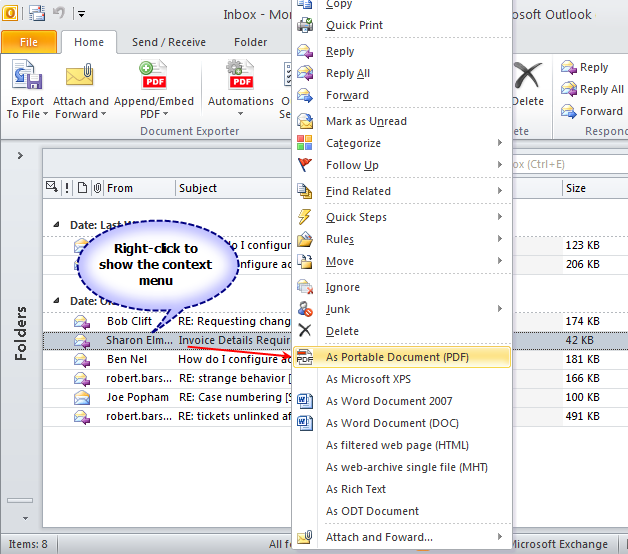Select robert.bars... RE: tickets unlinked email
628x554 pixels.
[167, 417]
